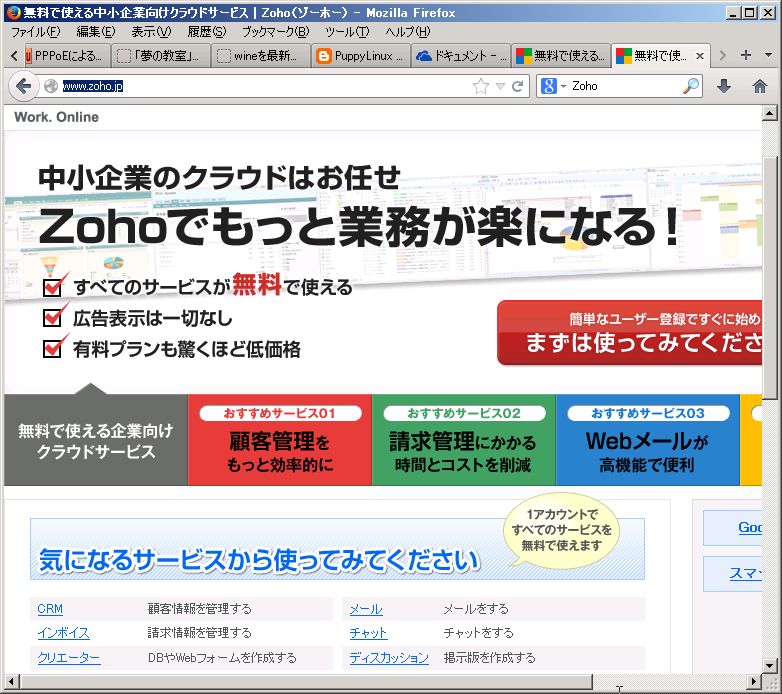Click vertical scrollbar up arrow

(770, 114)
